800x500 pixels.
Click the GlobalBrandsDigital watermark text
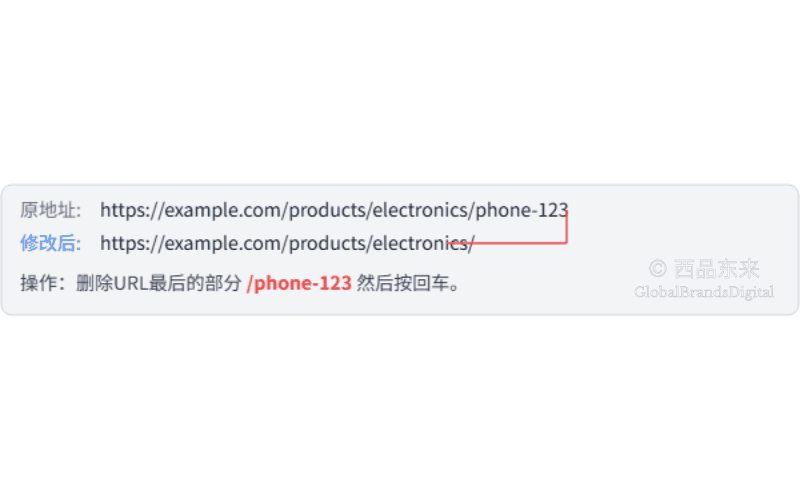tap(704, 292)
